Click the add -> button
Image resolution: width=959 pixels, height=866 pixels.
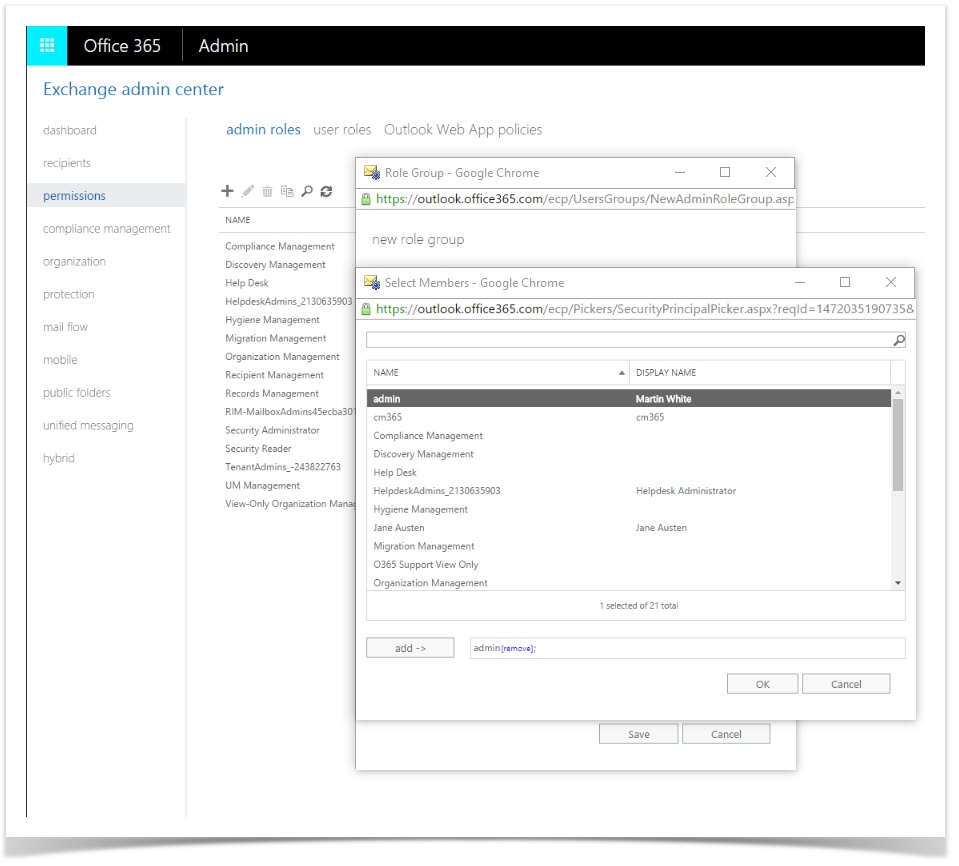click(x=410, y=648)
